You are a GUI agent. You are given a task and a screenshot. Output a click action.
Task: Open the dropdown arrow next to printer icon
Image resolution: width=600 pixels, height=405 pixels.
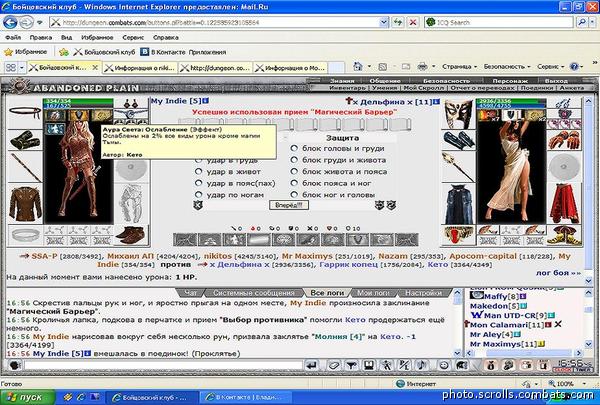click(434, 67)
